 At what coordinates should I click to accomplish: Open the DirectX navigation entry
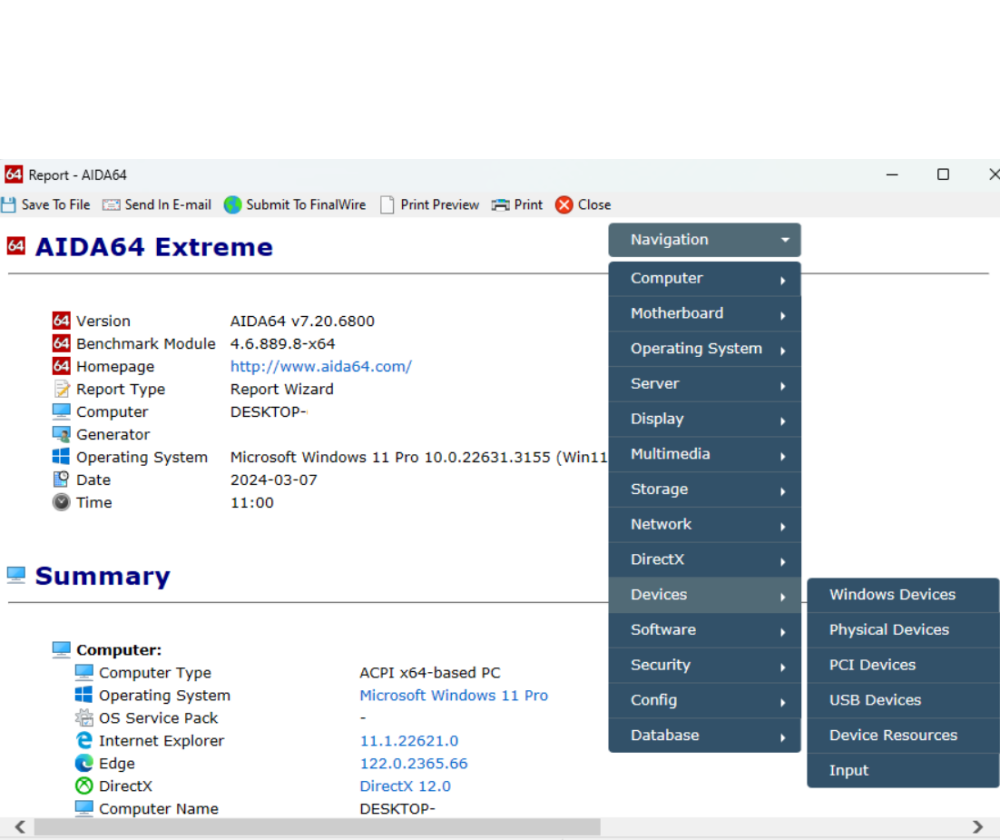704,559
